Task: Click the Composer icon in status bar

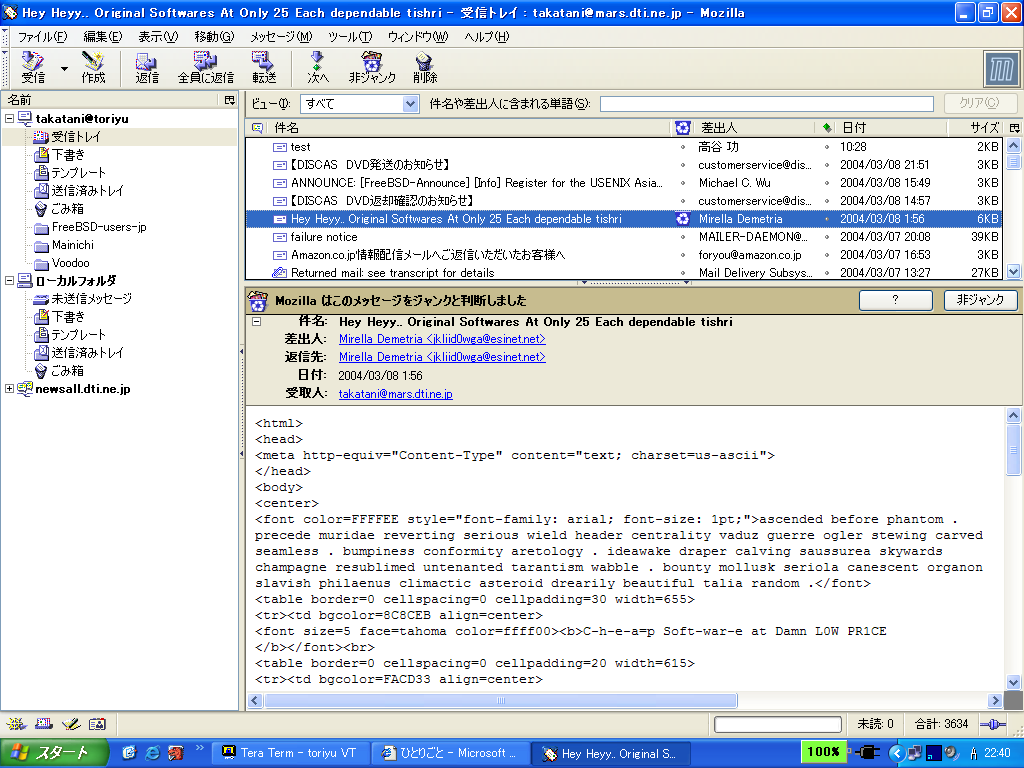Action: click(71, 724)
